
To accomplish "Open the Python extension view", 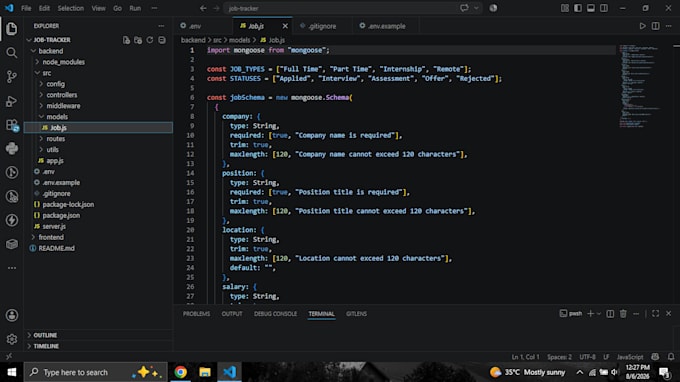I will pos(12,149).
